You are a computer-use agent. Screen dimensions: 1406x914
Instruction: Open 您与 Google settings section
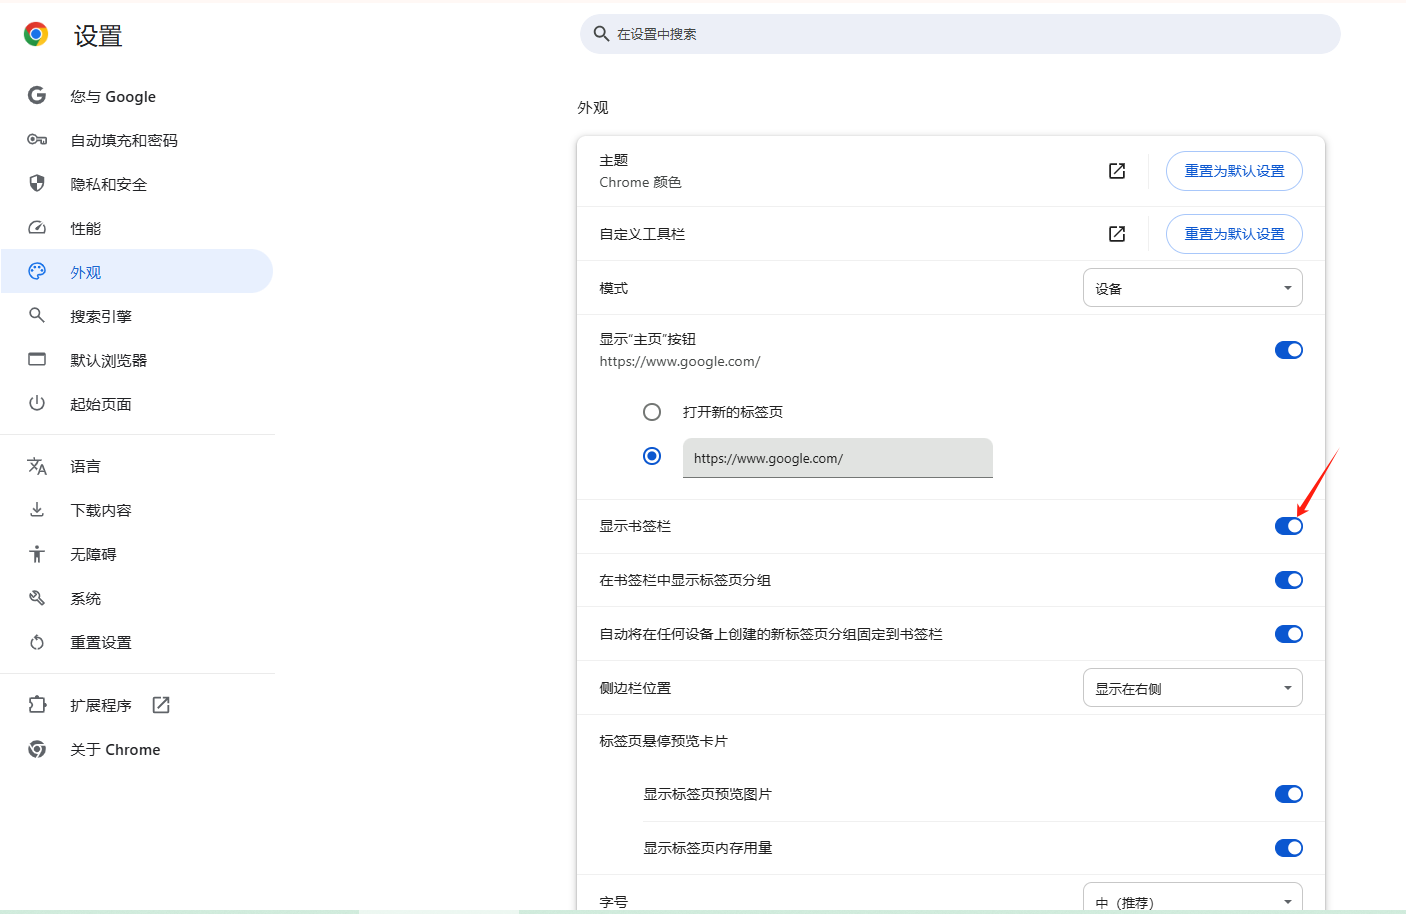(137, 96)
